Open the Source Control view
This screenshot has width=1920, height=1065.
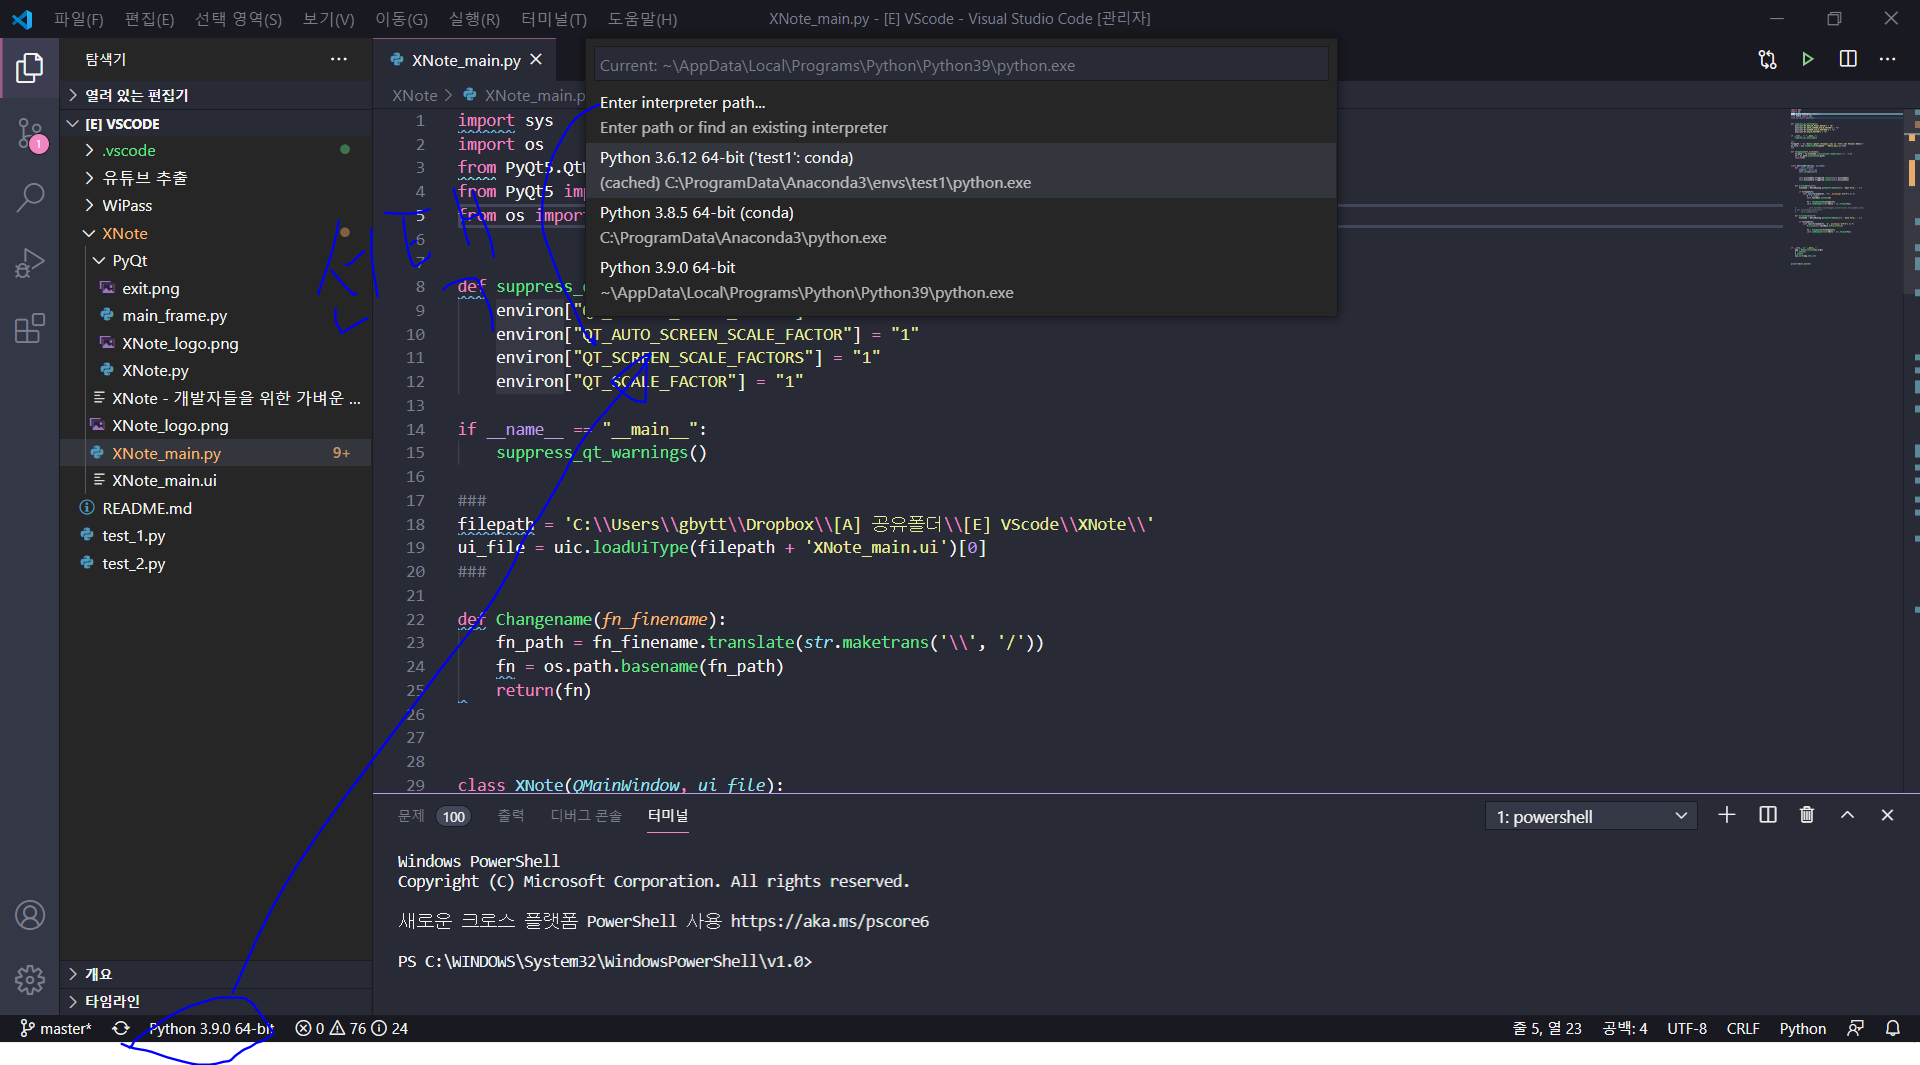30,134
